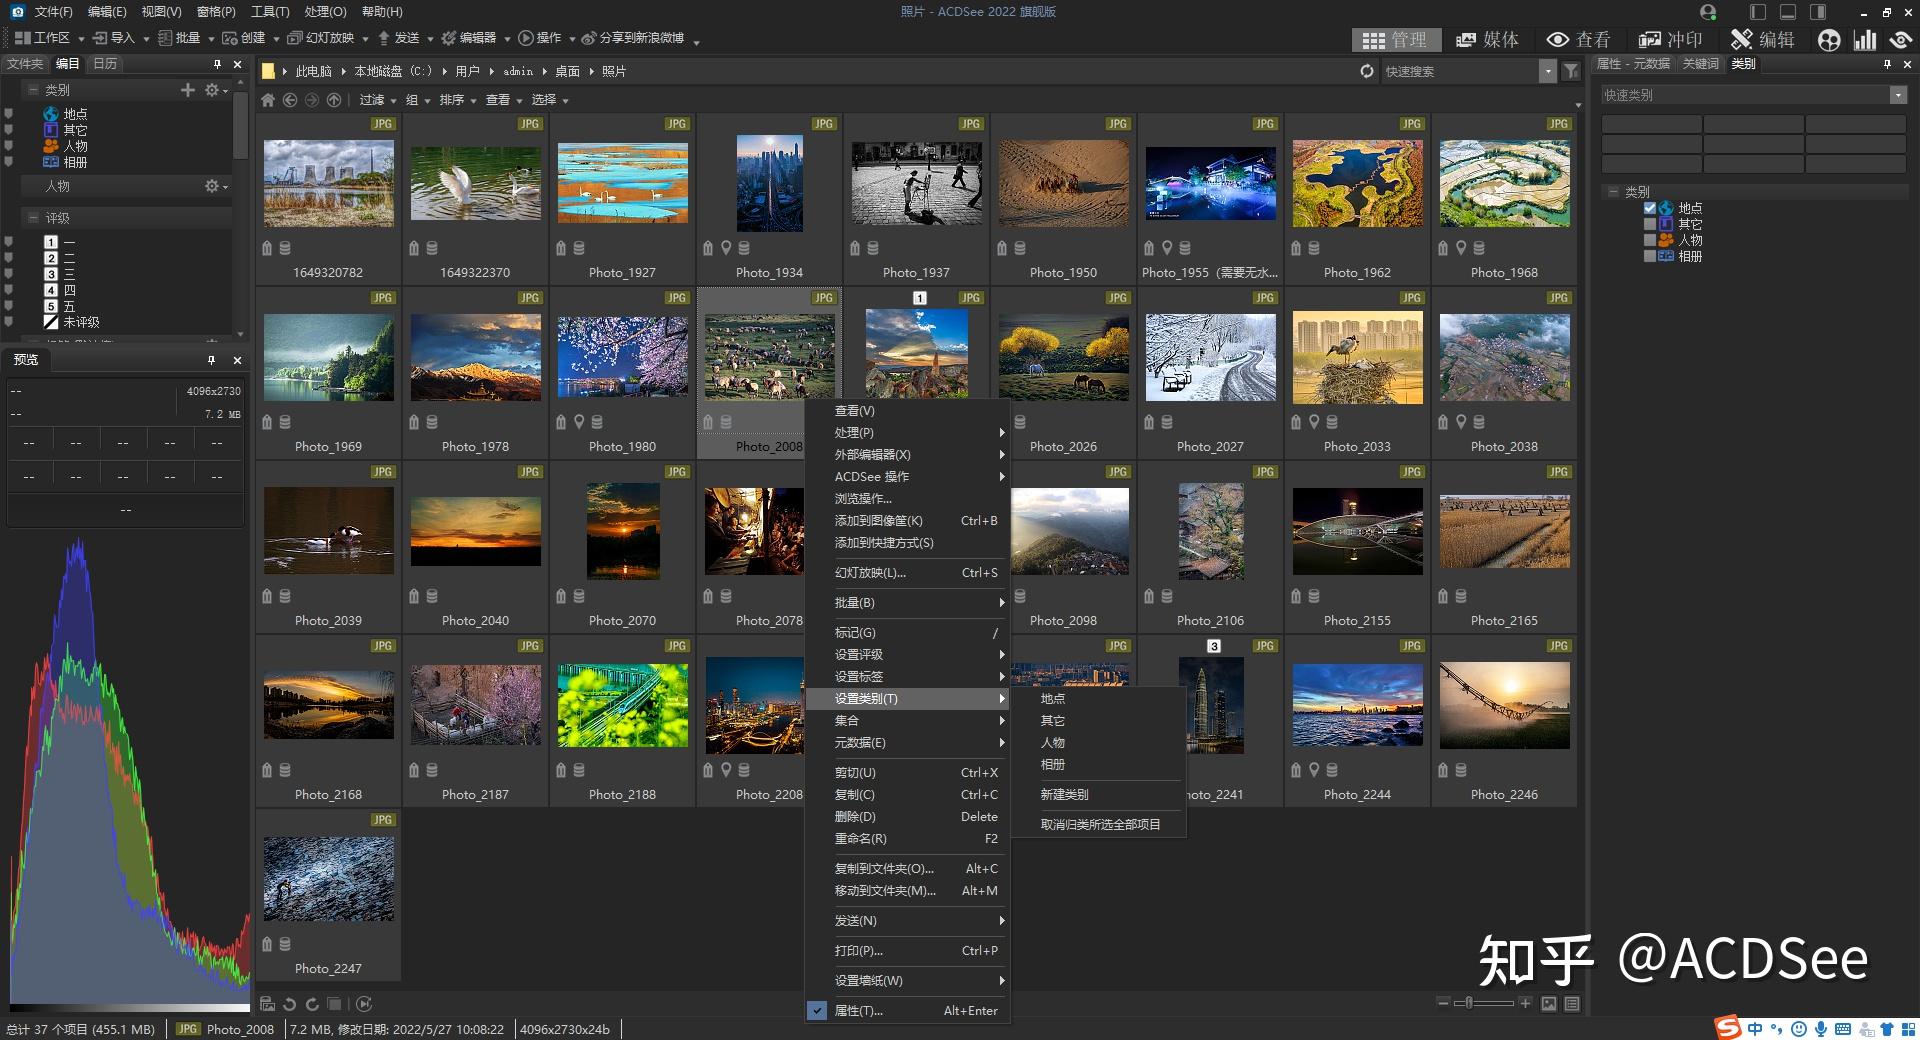Expand the 排序 sort dropdown
The image size is (1920, 1040).
457,100
